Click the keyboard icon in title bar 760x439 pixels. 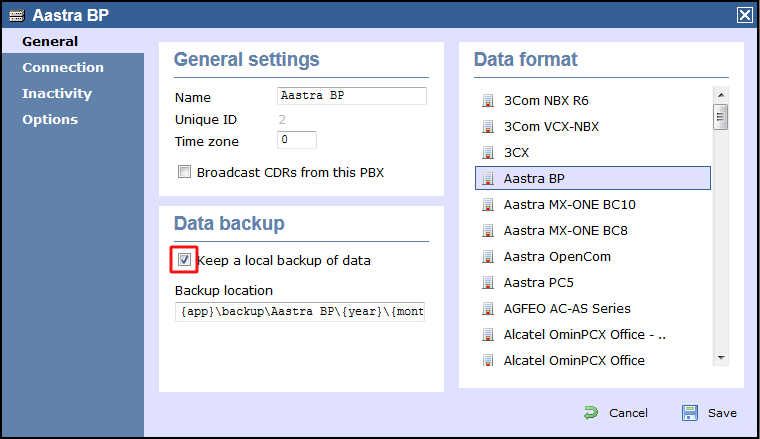15,15
